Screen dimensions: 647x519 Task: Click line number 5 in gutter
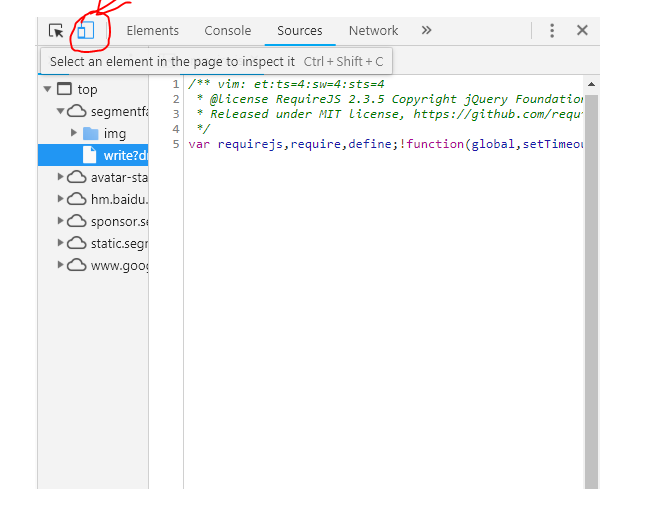coord(176,144)
